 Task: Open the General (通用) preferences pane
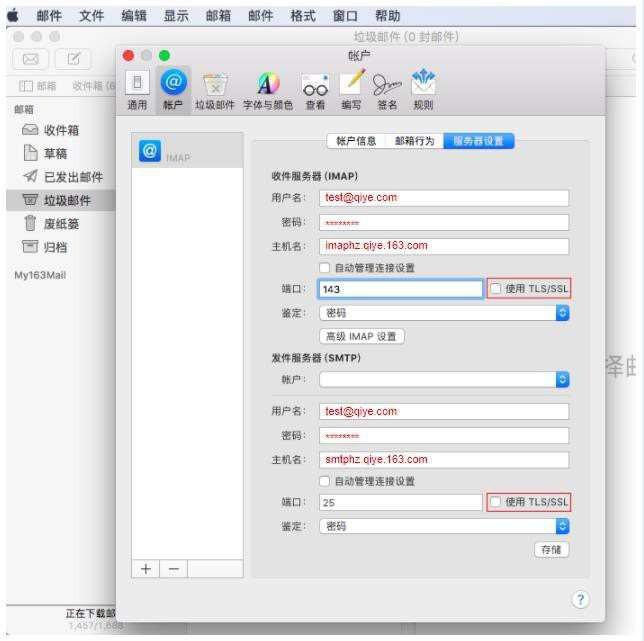tap(137, 90)
